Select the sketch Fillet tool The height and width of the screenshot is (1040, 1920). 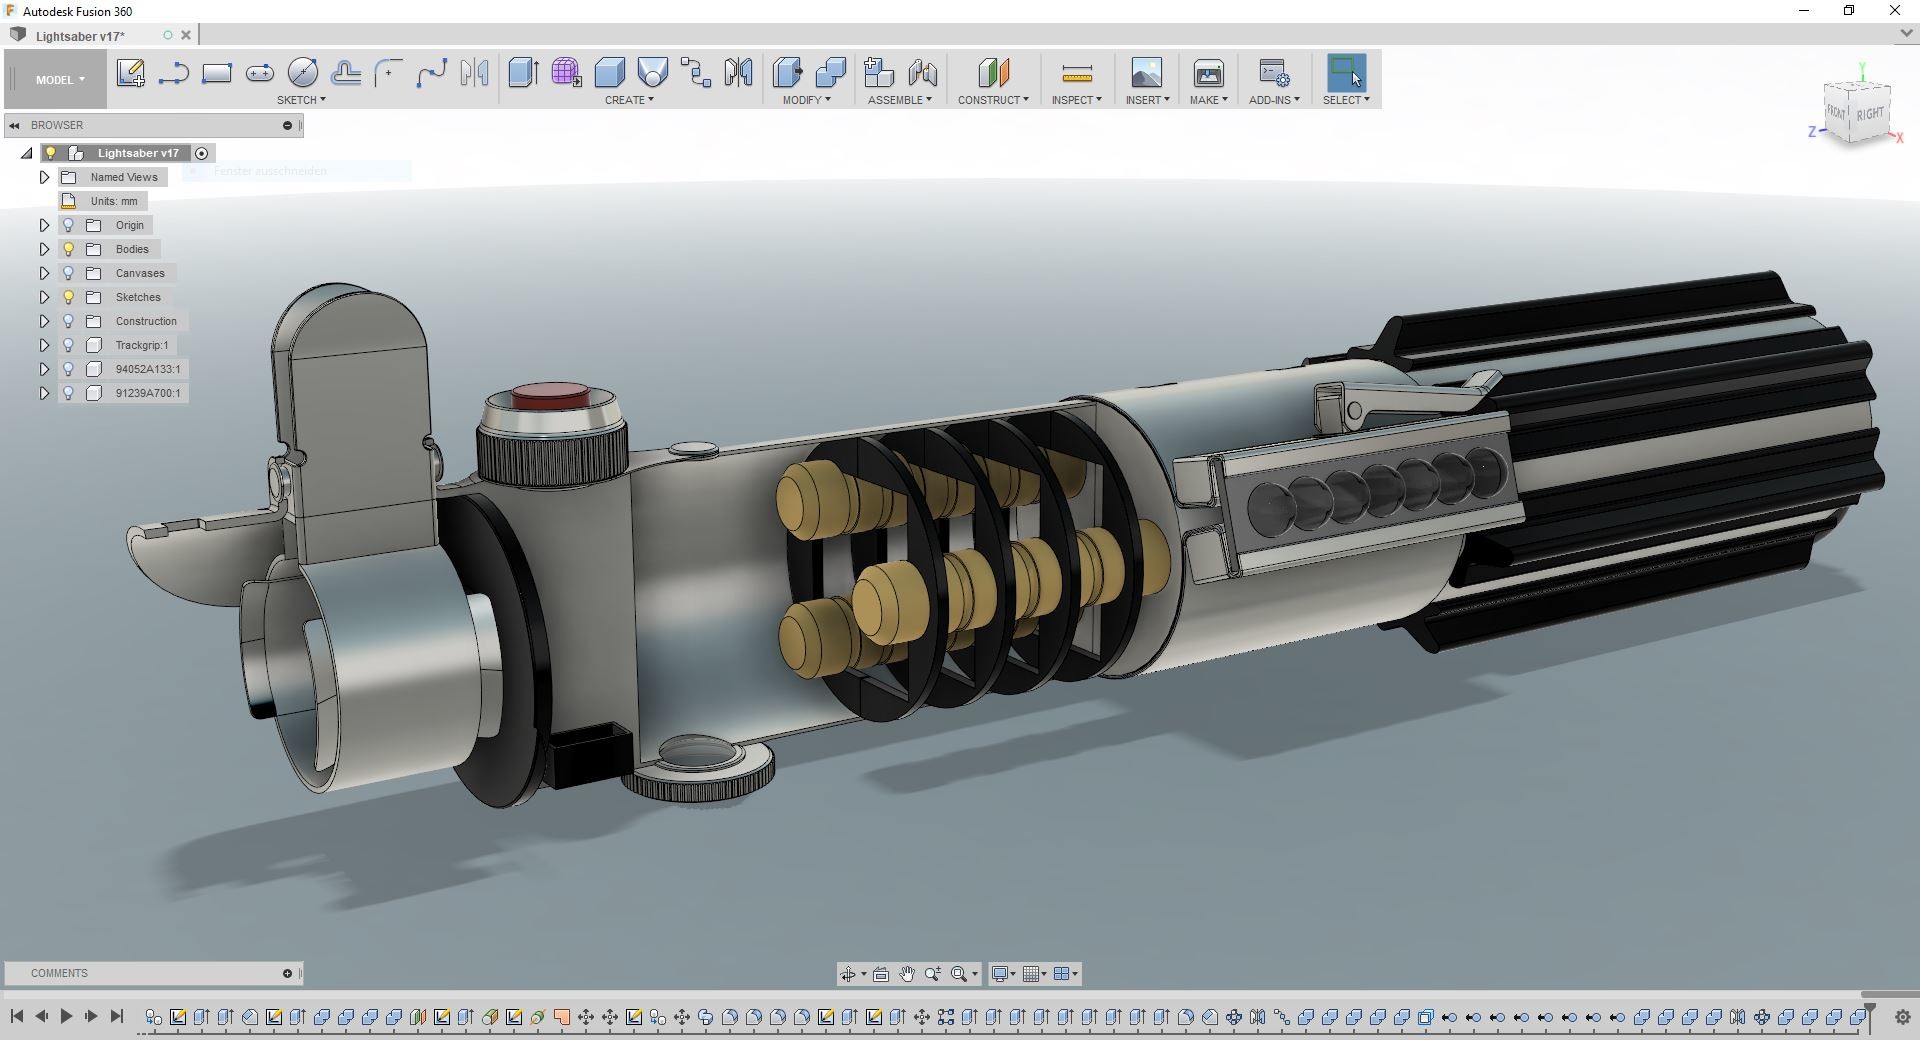(388, 73)
